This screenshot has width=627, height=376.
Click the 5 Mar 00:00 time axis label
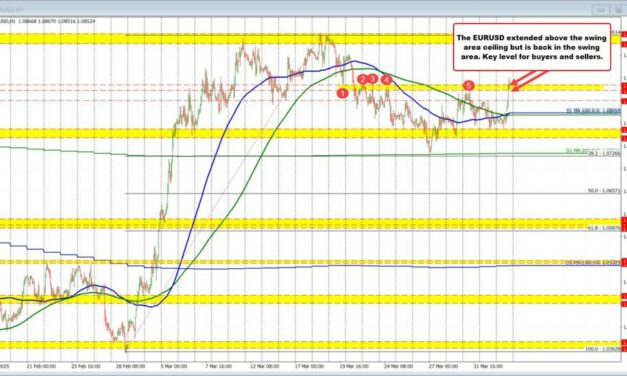(x=174, y=366)
